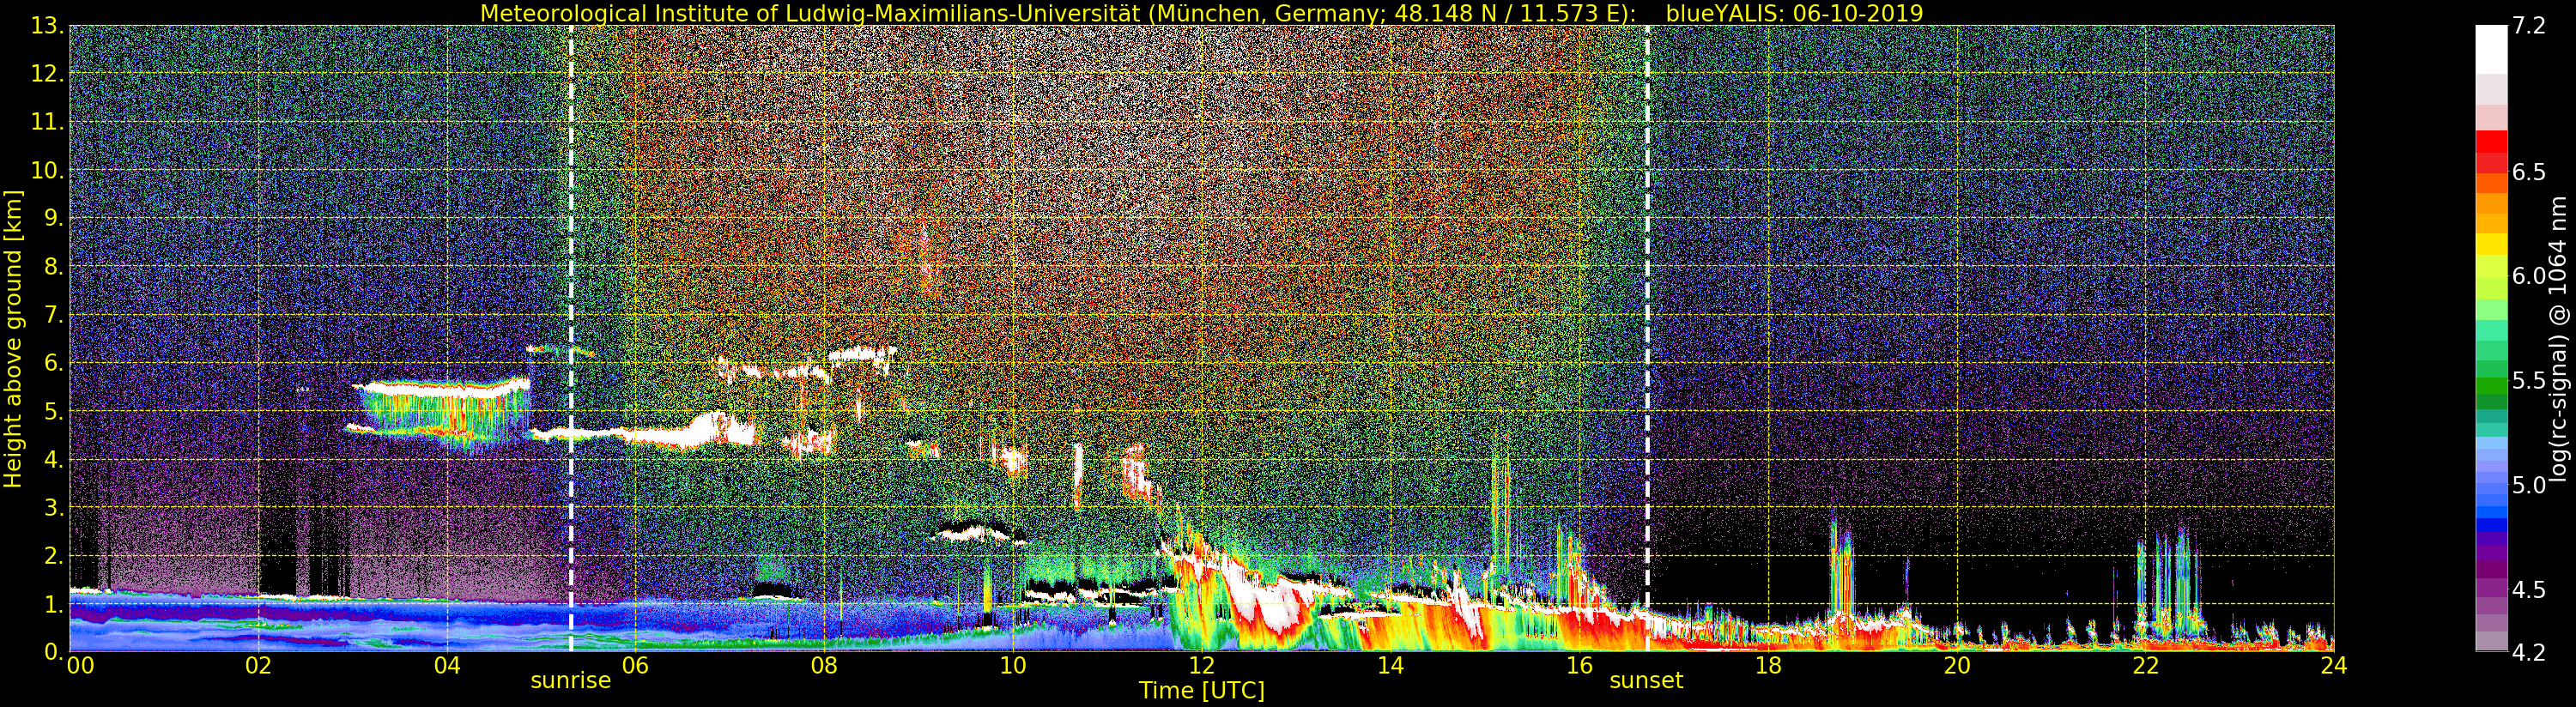Click the '24' time axis tick label
The width and height of the screenshot is (2576, 707).
[2333, 666]
